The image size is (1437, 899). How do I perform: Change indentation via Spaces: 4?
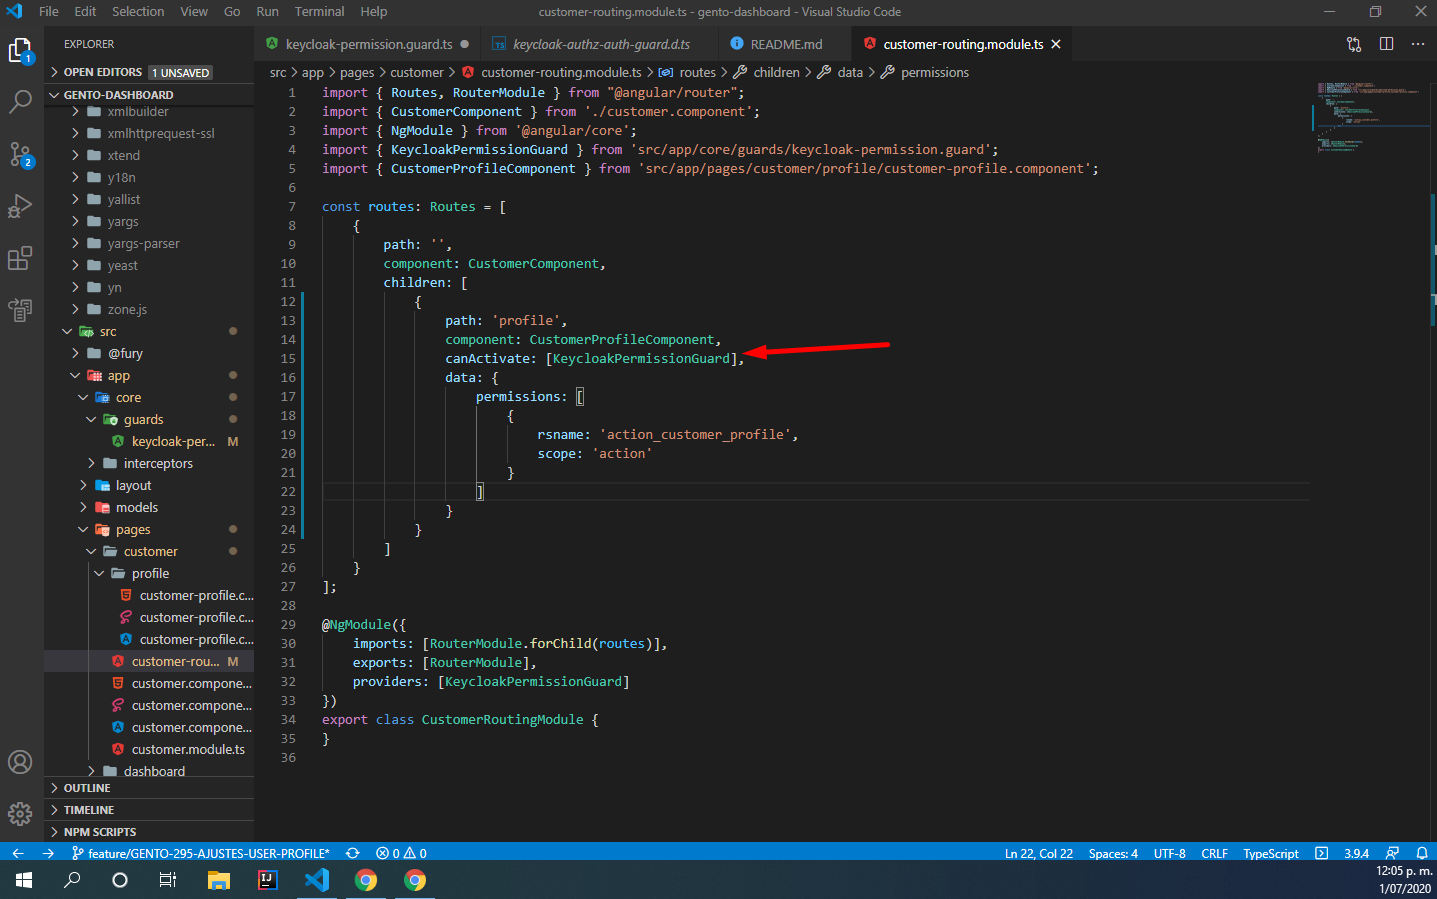click(1113, 853)
